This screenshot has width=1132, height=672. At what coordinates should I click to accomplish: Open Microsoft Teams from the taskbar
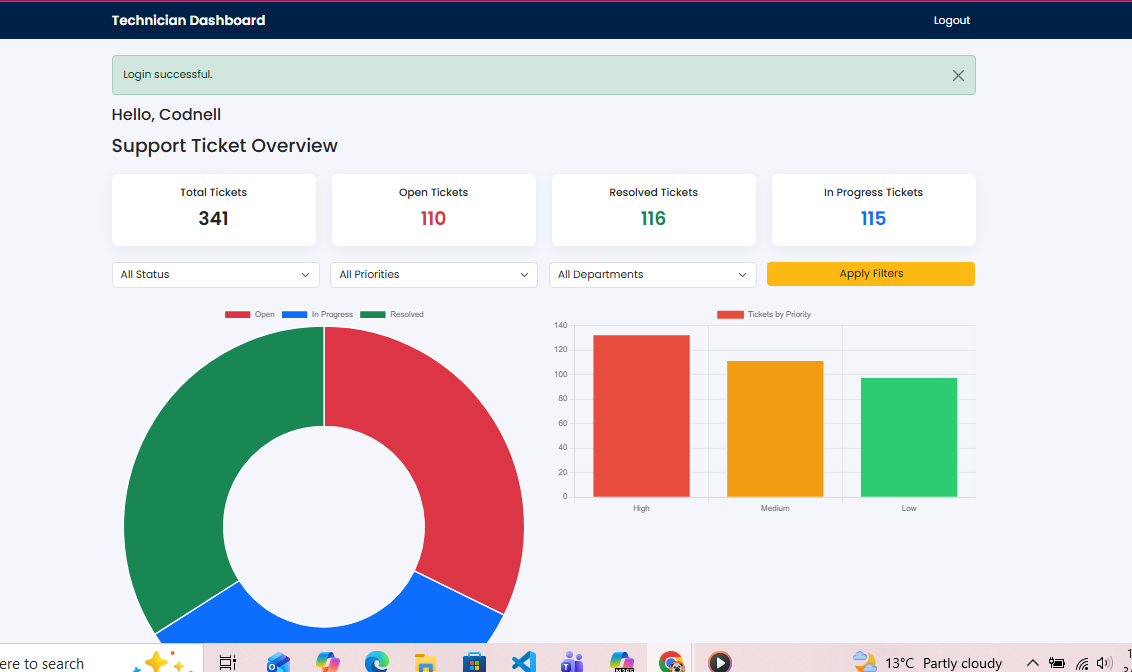coord(572,662)
